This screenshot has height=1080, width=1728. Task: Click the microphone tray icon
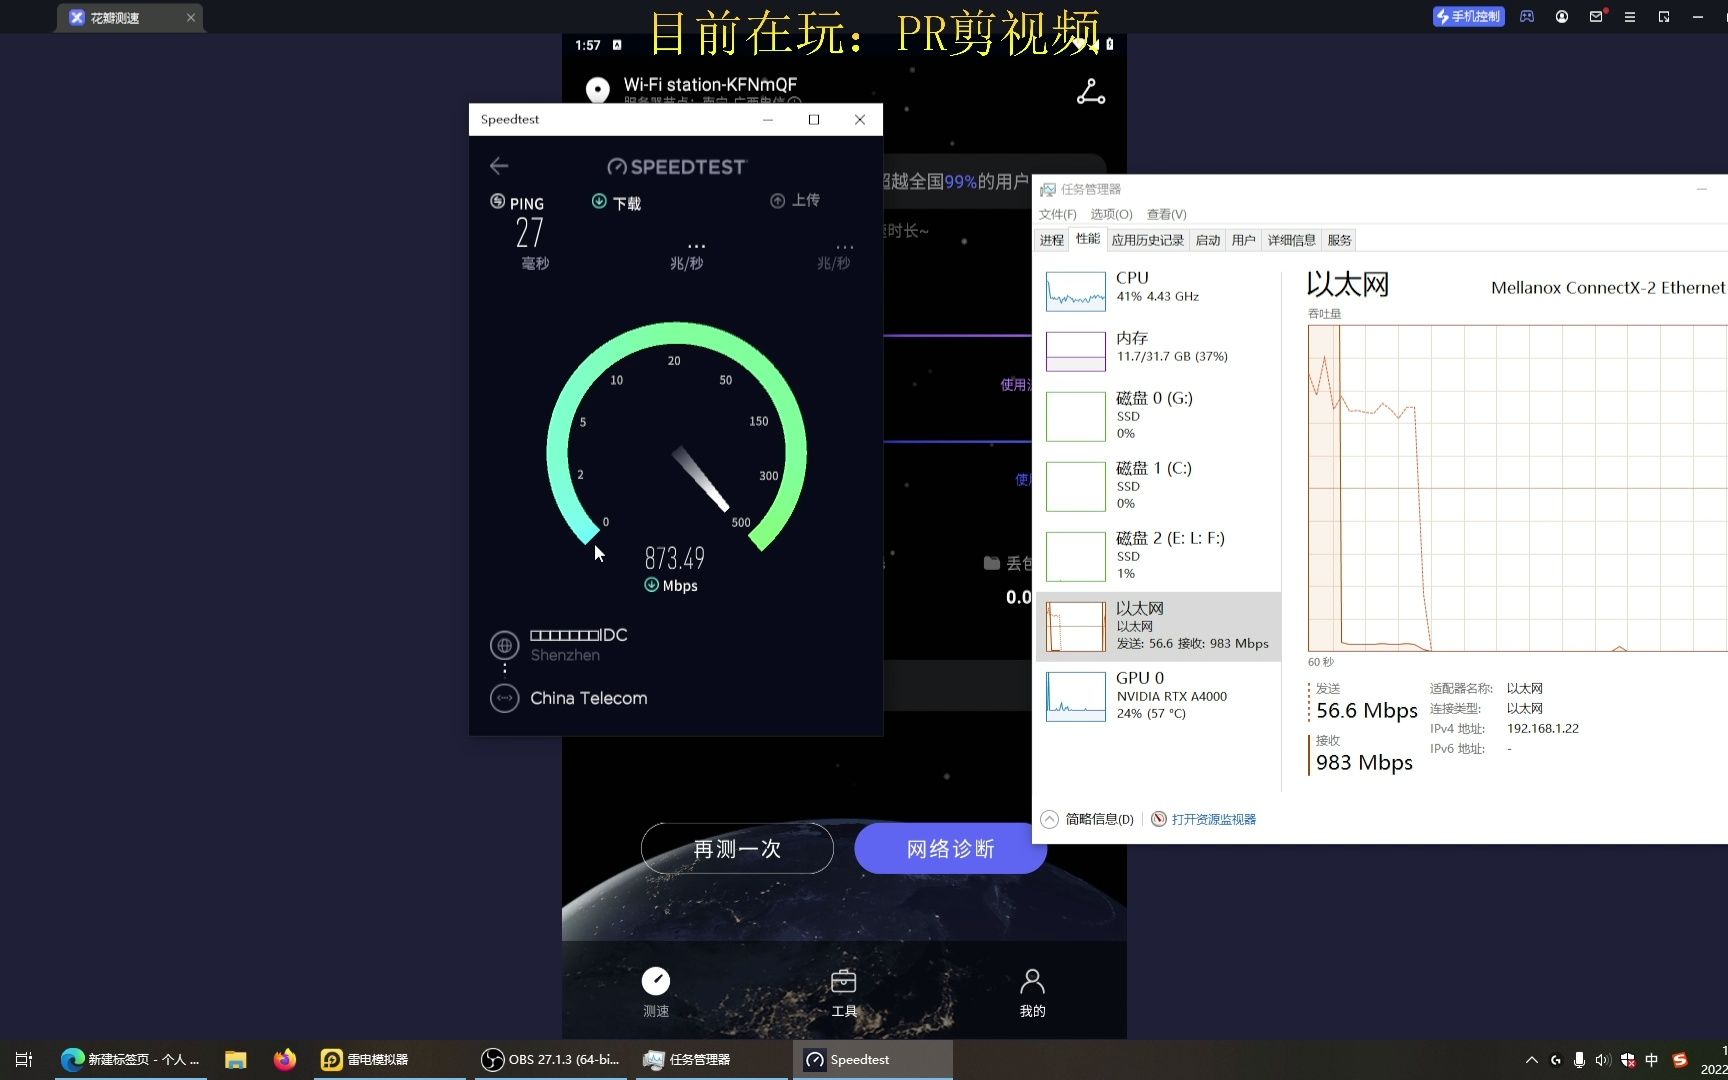tap(1579, 1060)
